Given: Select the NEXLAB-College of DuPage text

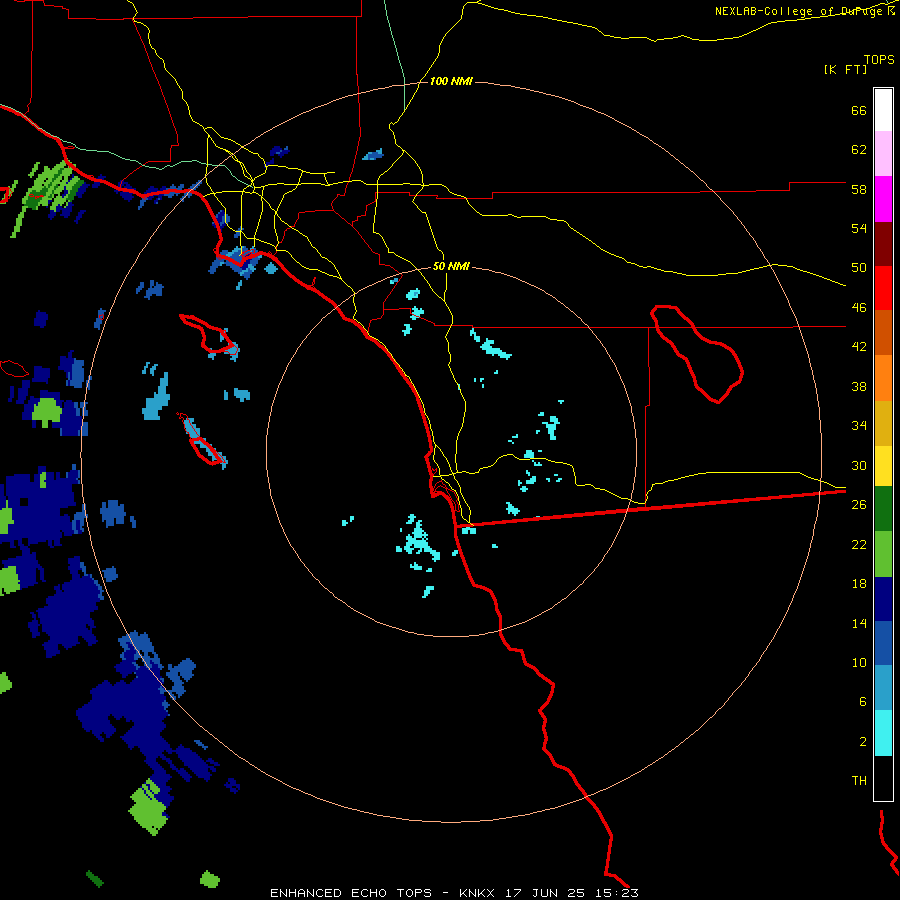Looking at the screenshot, I should click(800, 11).
